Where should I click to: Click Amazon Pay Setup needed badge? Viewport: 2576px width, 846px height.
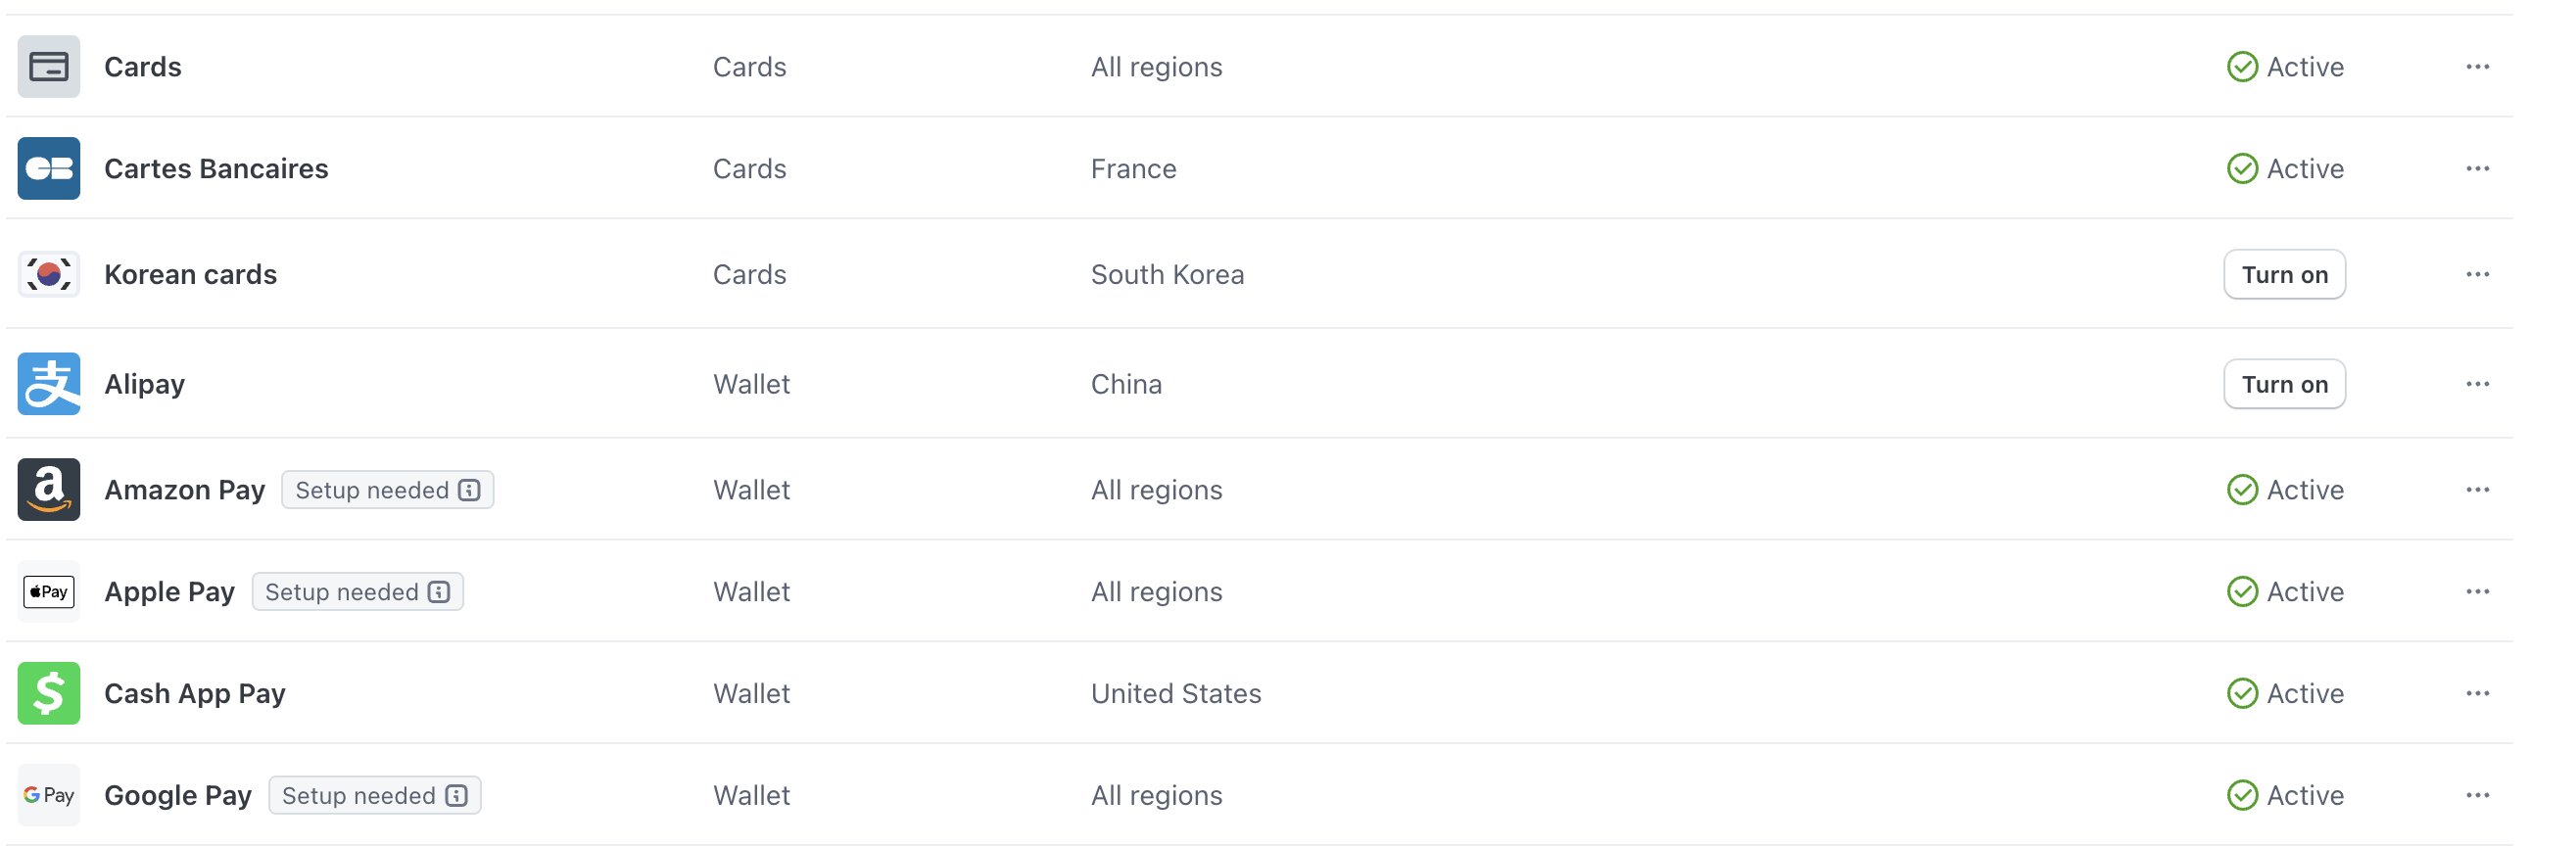click(387, 490)
